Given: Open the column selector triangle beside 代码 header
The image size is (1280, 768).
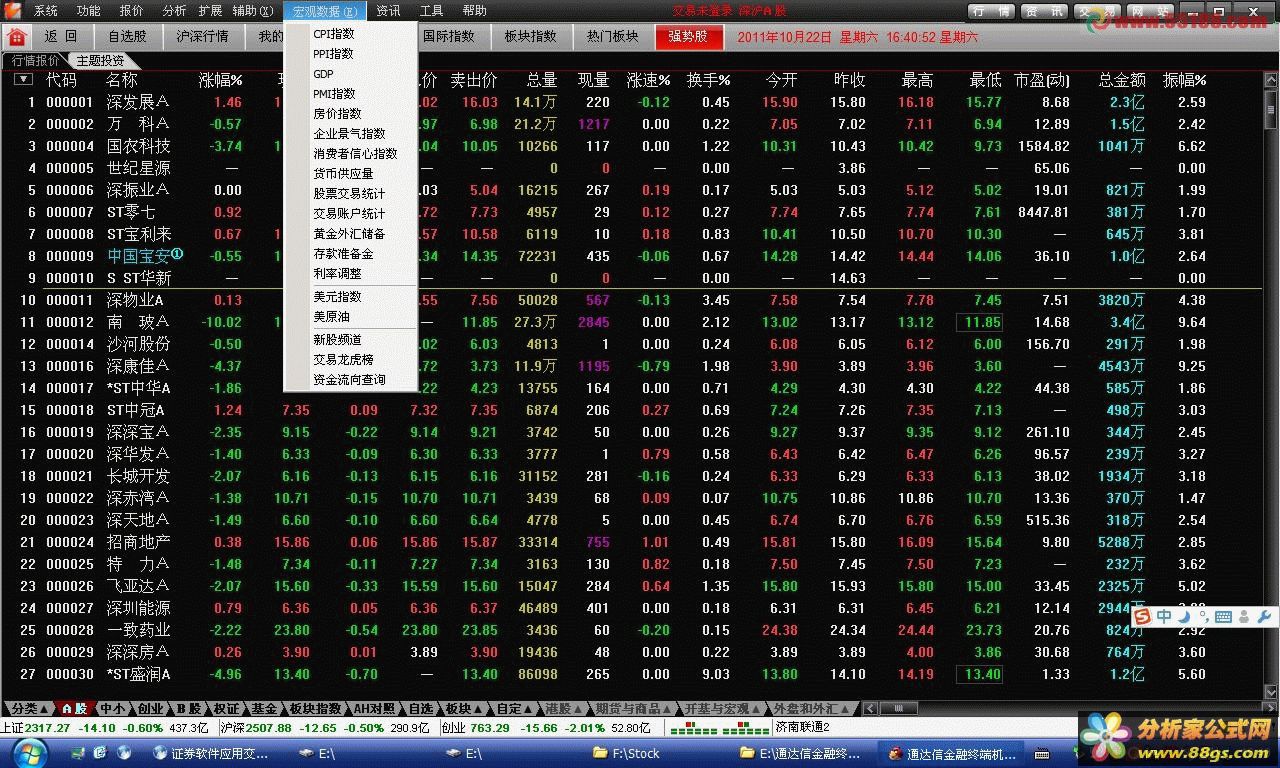Looking at the screenshot, I should pos(23,79).
